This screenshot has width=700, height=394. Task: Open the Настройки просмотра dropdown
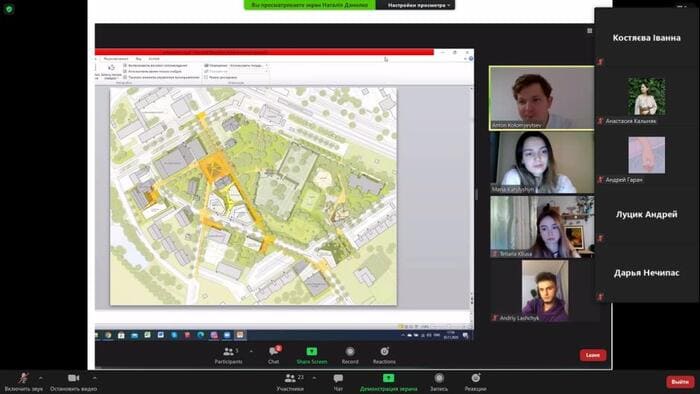point(416,5)
